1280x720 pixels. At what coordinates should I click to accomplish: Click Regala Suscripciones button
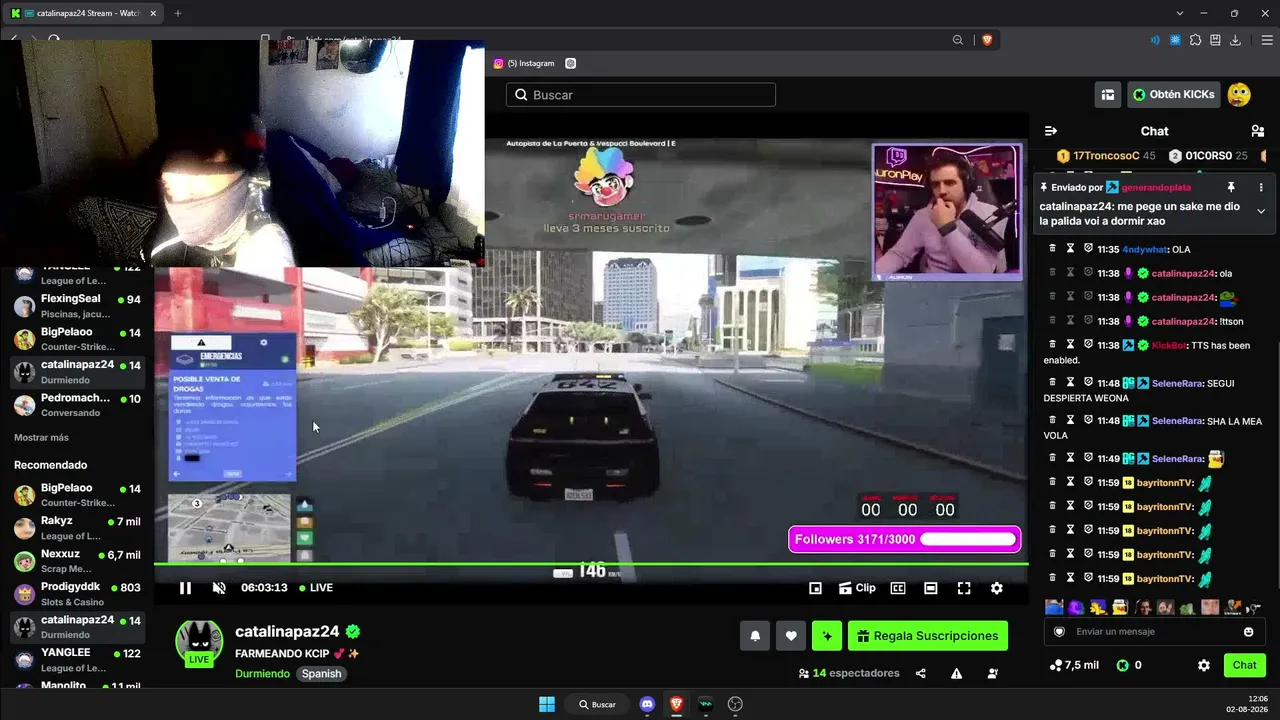click(x=928, y=636)
